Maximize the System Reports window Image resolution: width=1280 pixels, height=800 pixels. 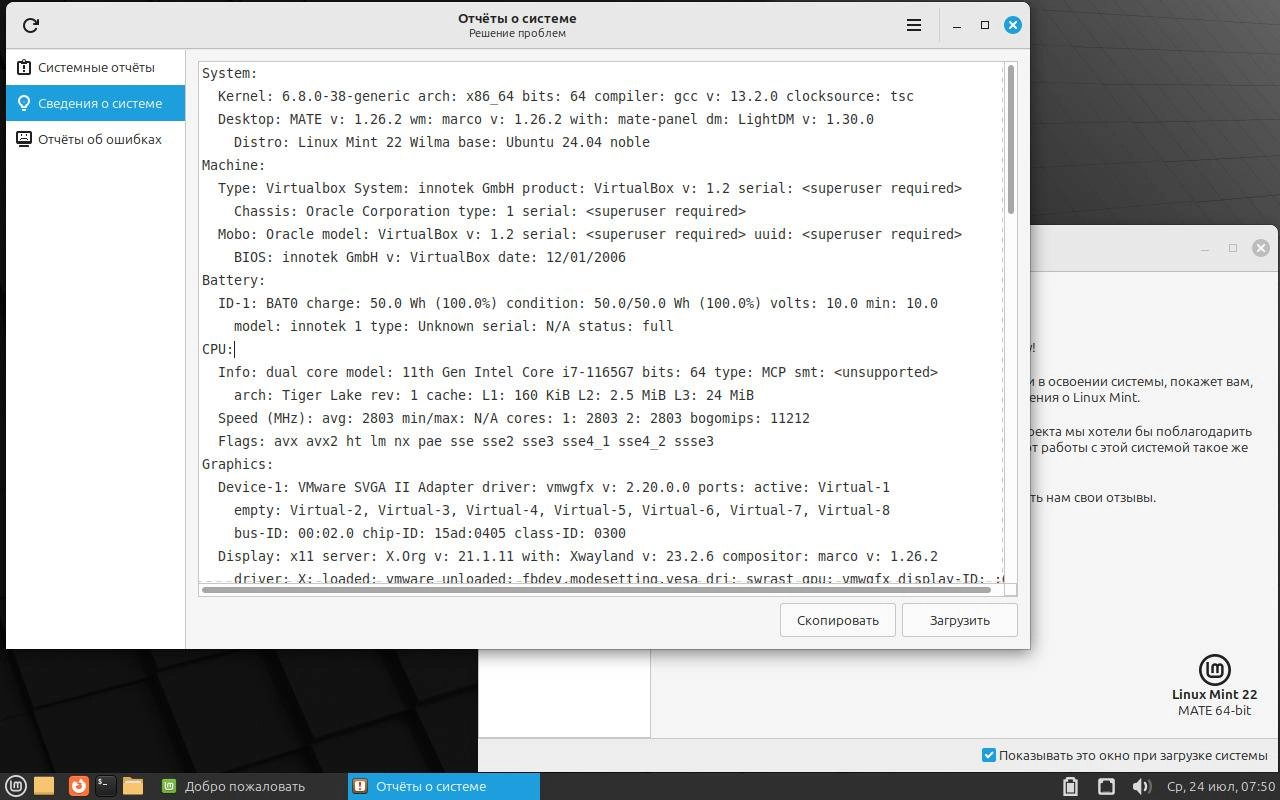click(985, 25)
